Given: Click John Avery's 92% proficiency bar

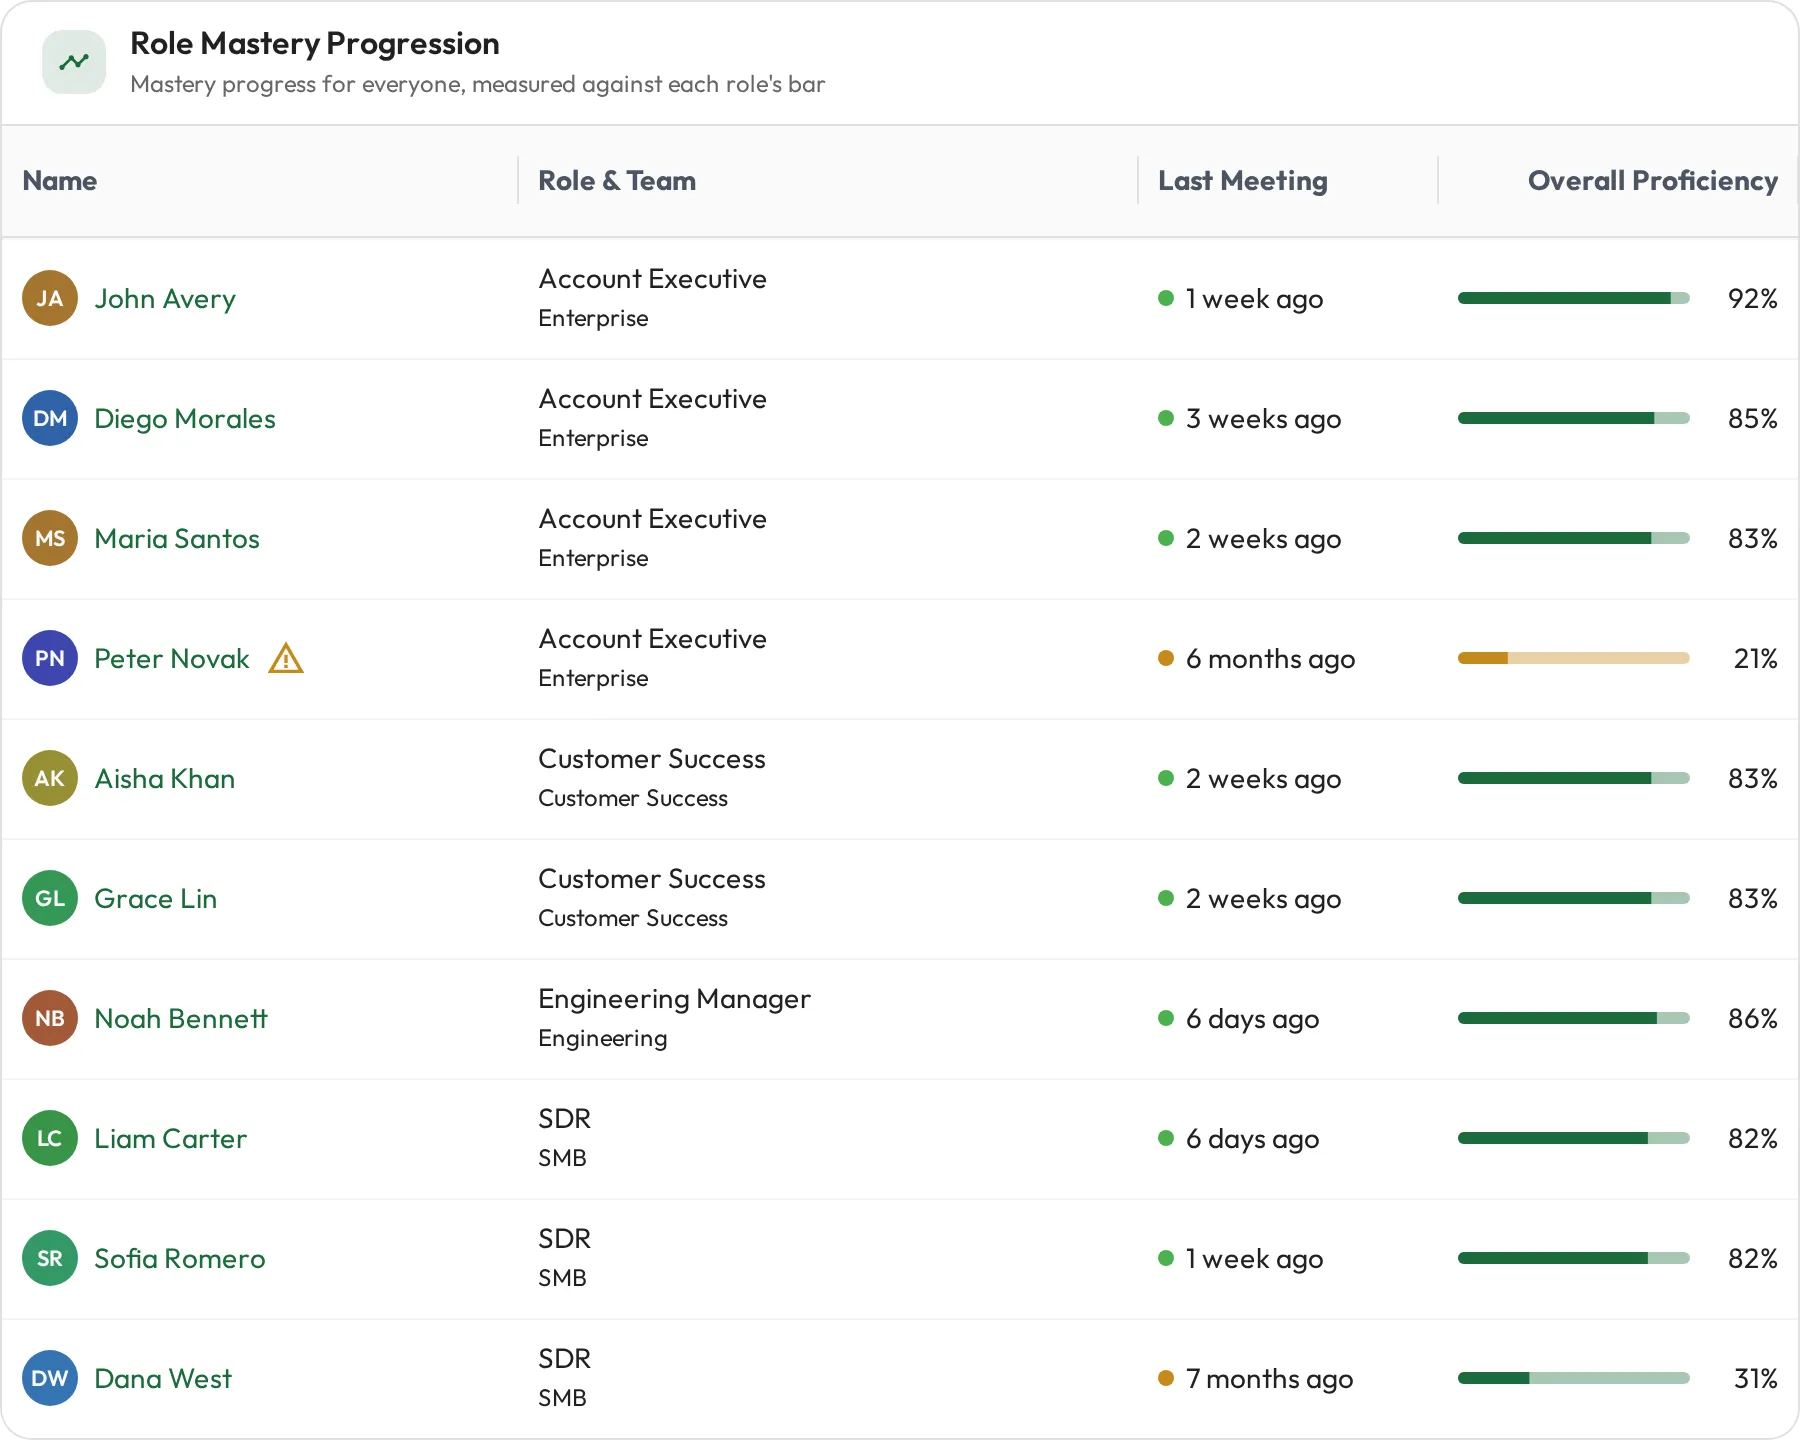Looking at the screenshot, I should [1574, 298].
